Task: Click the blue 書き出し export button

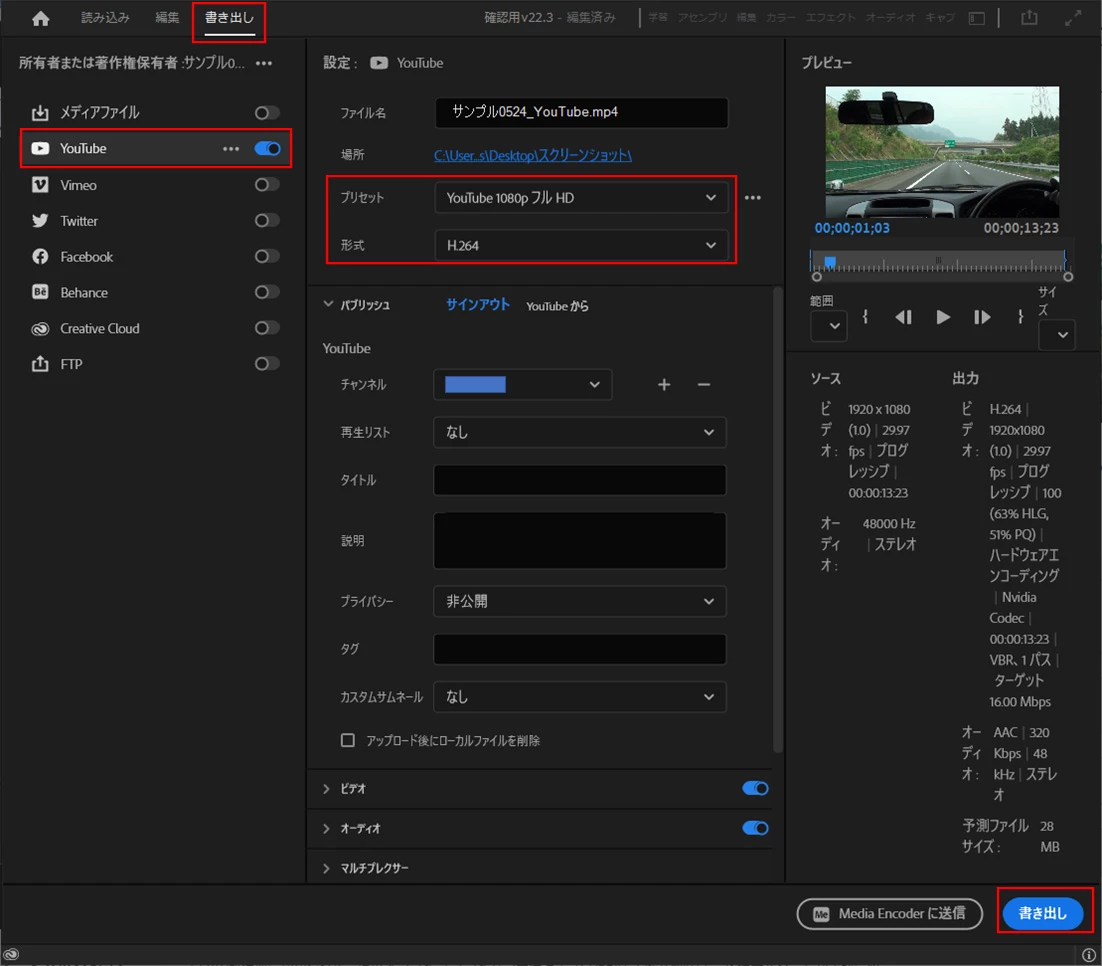Action: click(1042, 913)
